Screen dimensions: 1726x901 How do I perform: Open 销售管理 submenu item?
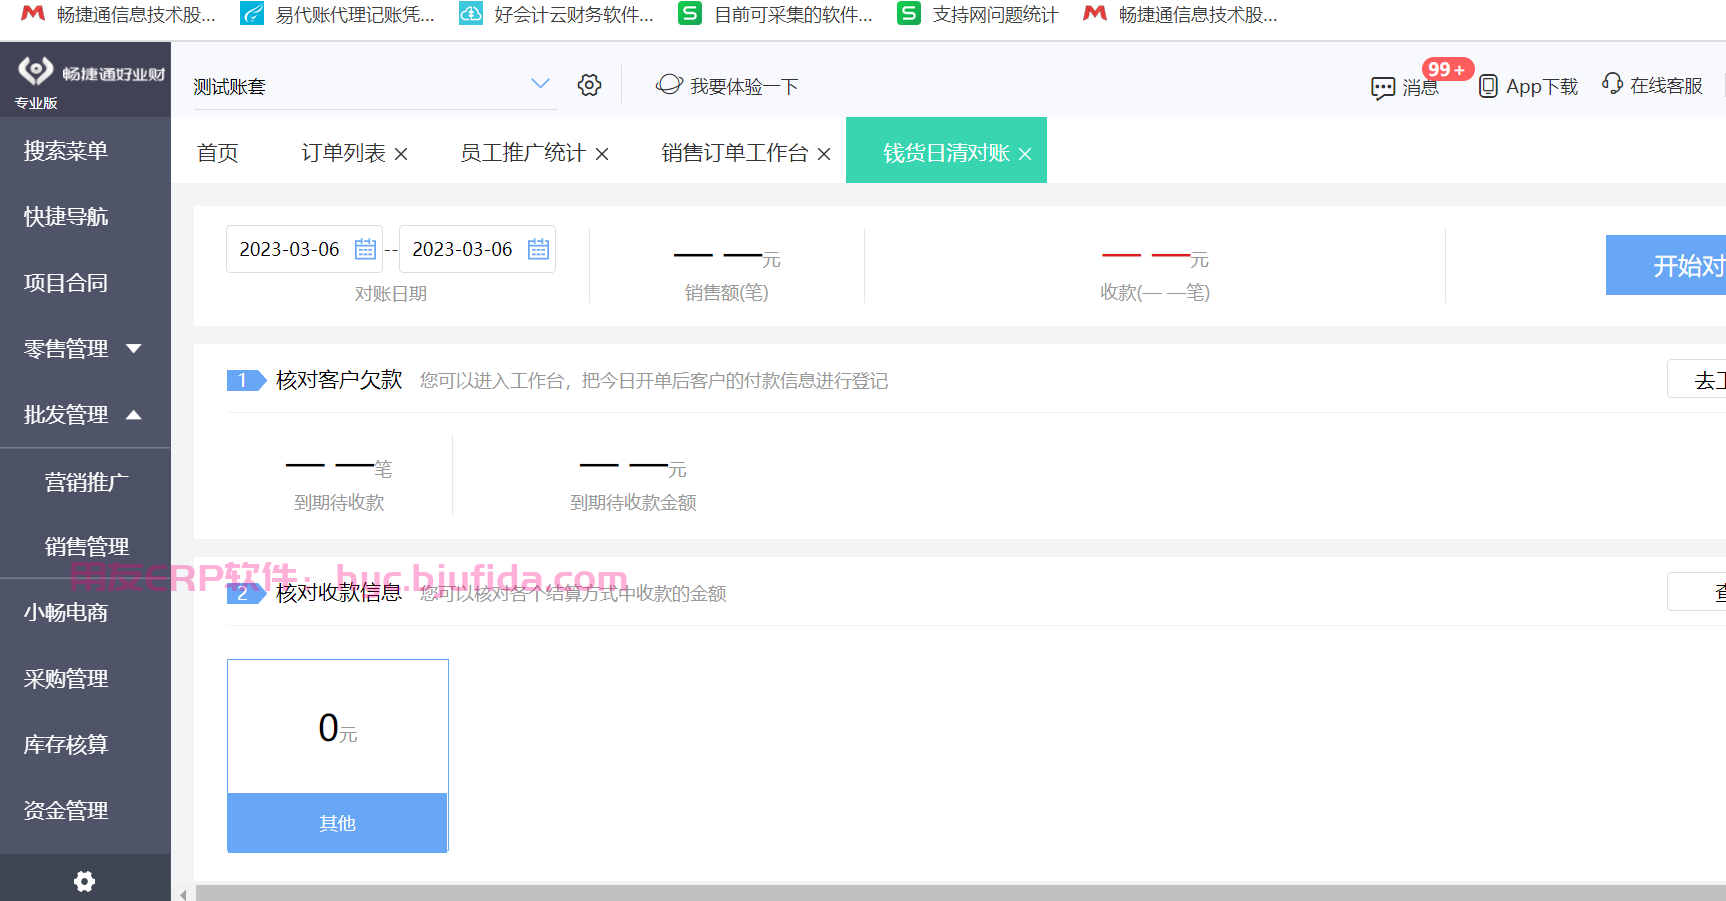pos(85,546)
